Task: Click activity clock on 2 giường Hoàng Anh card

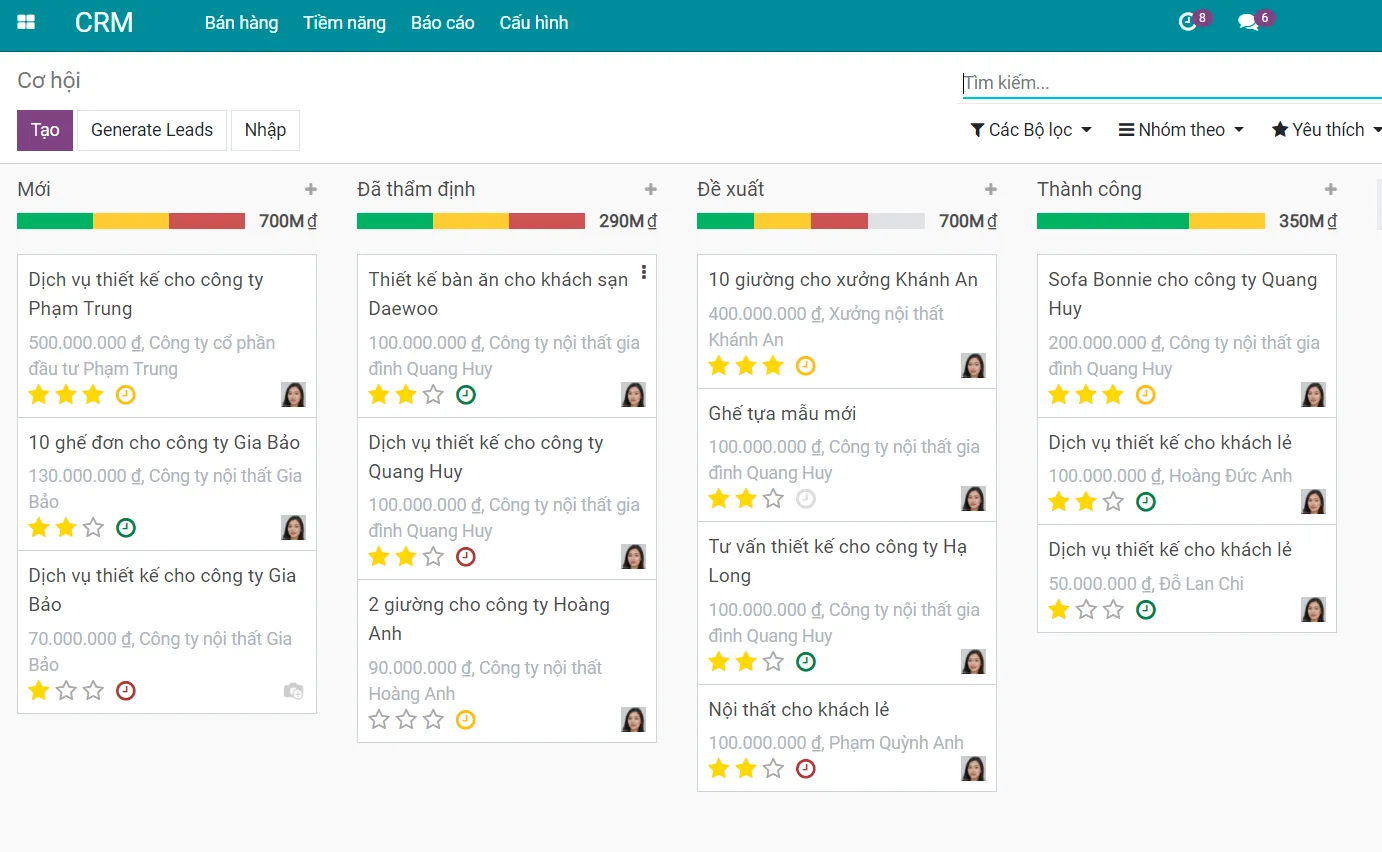Action: coord(465,719)
